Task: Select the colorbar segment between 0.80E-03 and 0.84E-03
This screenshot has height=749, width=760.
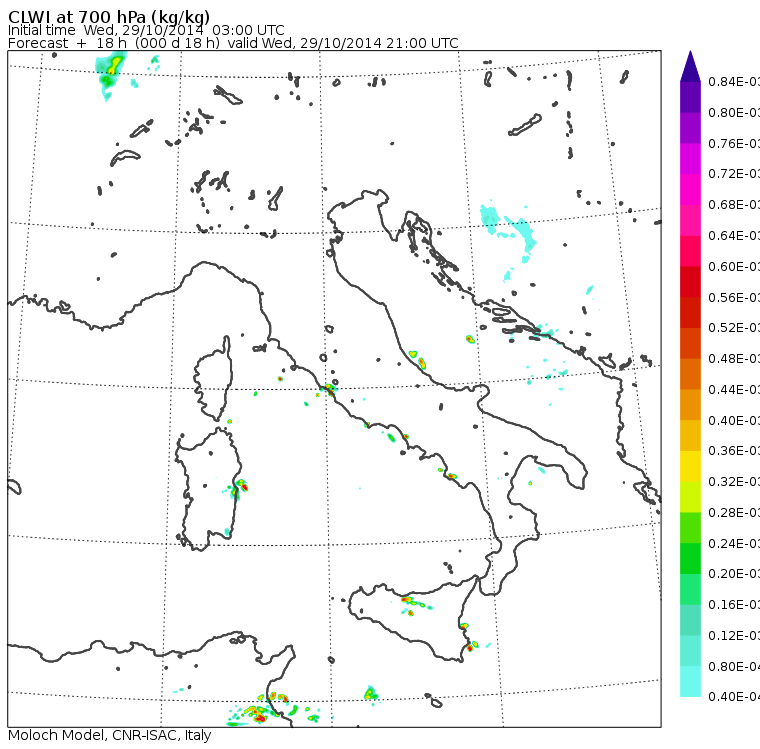Action: [x=690, y=97]
